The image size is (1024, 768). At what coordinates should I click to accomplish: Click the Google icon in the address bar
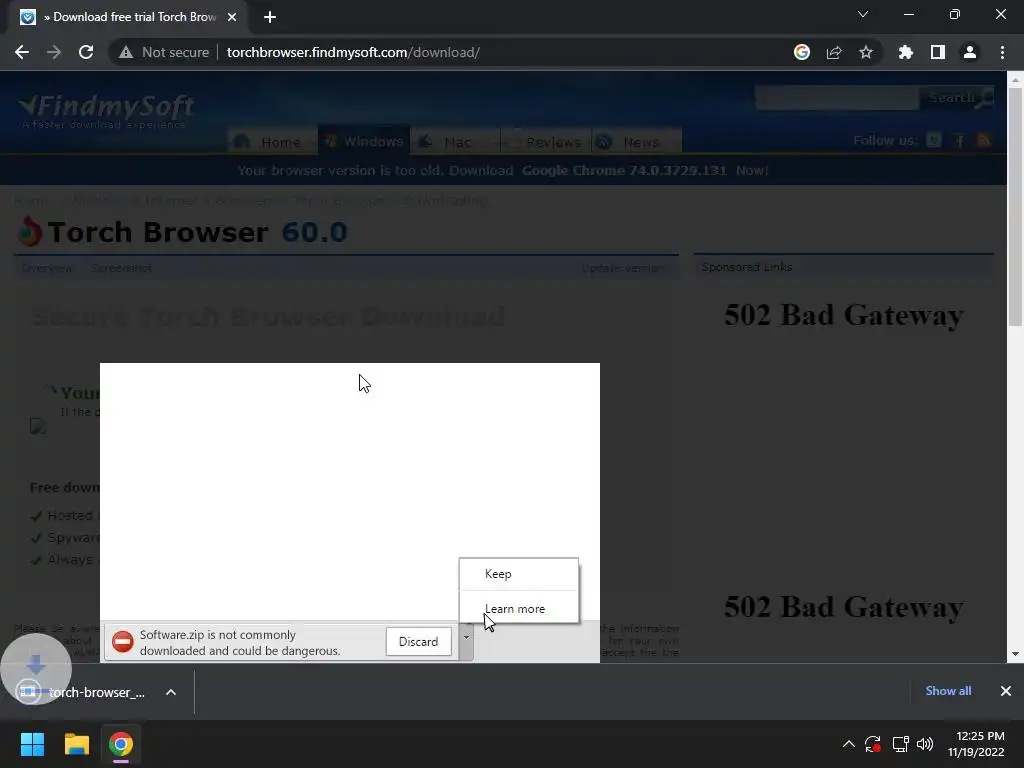(x=802, y=52)
